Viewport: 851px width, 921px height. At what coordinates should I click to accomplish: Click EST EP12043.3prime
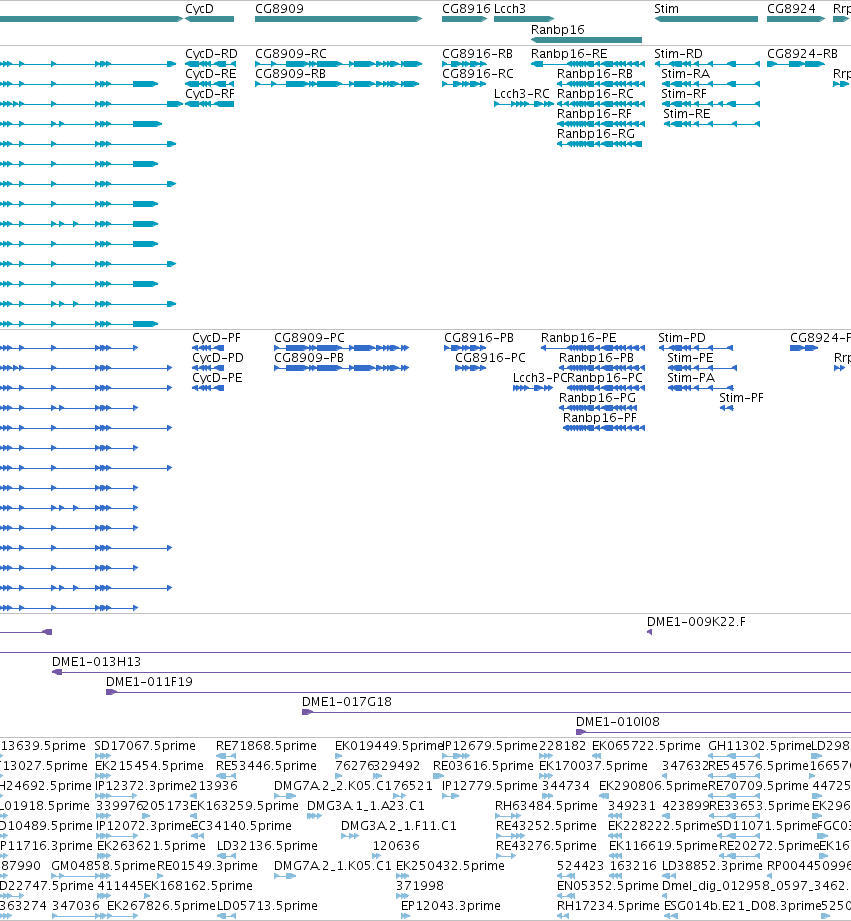pyautogui.click(x=405, y=916)
